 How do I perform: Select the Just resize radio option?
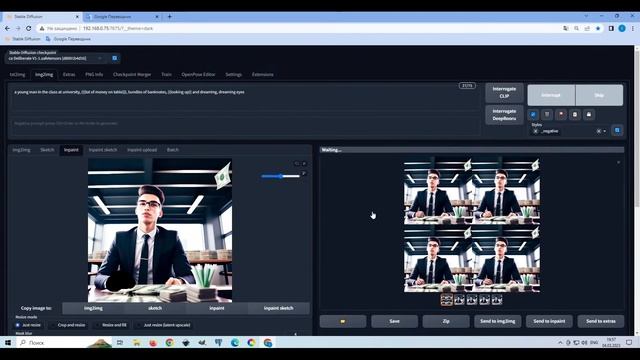coord(28,325)
